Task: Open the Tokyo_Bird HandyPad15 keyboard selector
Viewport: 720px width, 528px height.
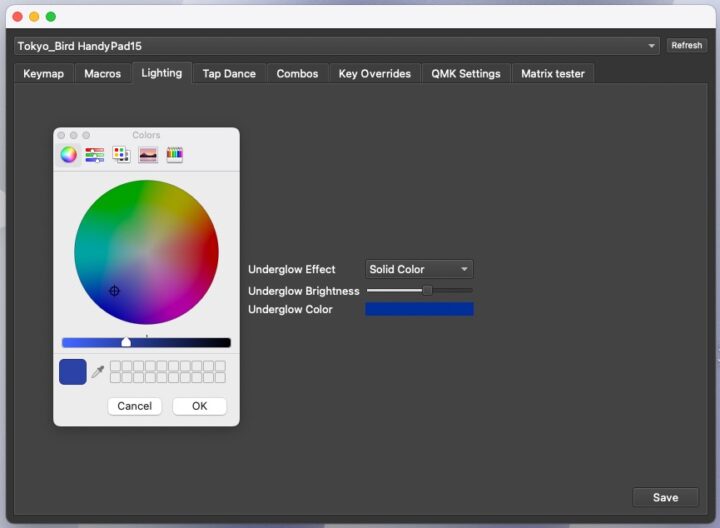Action: (337, 46)
